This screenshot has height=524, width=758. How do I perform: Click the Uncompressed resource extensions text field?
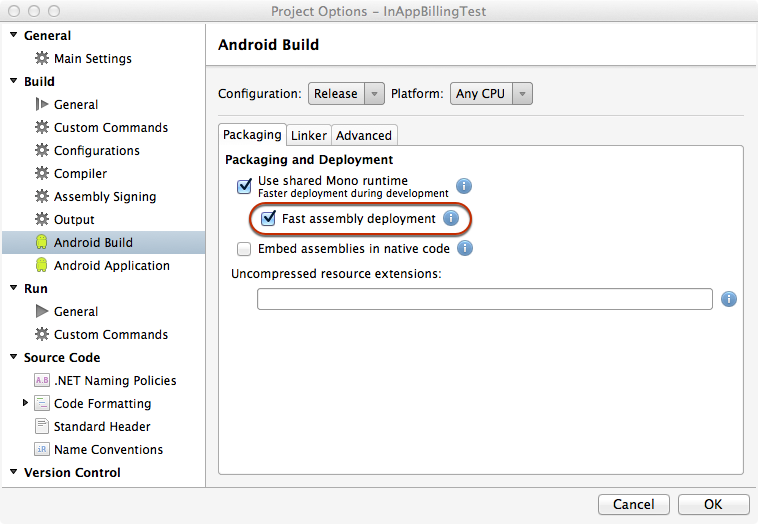484,299
